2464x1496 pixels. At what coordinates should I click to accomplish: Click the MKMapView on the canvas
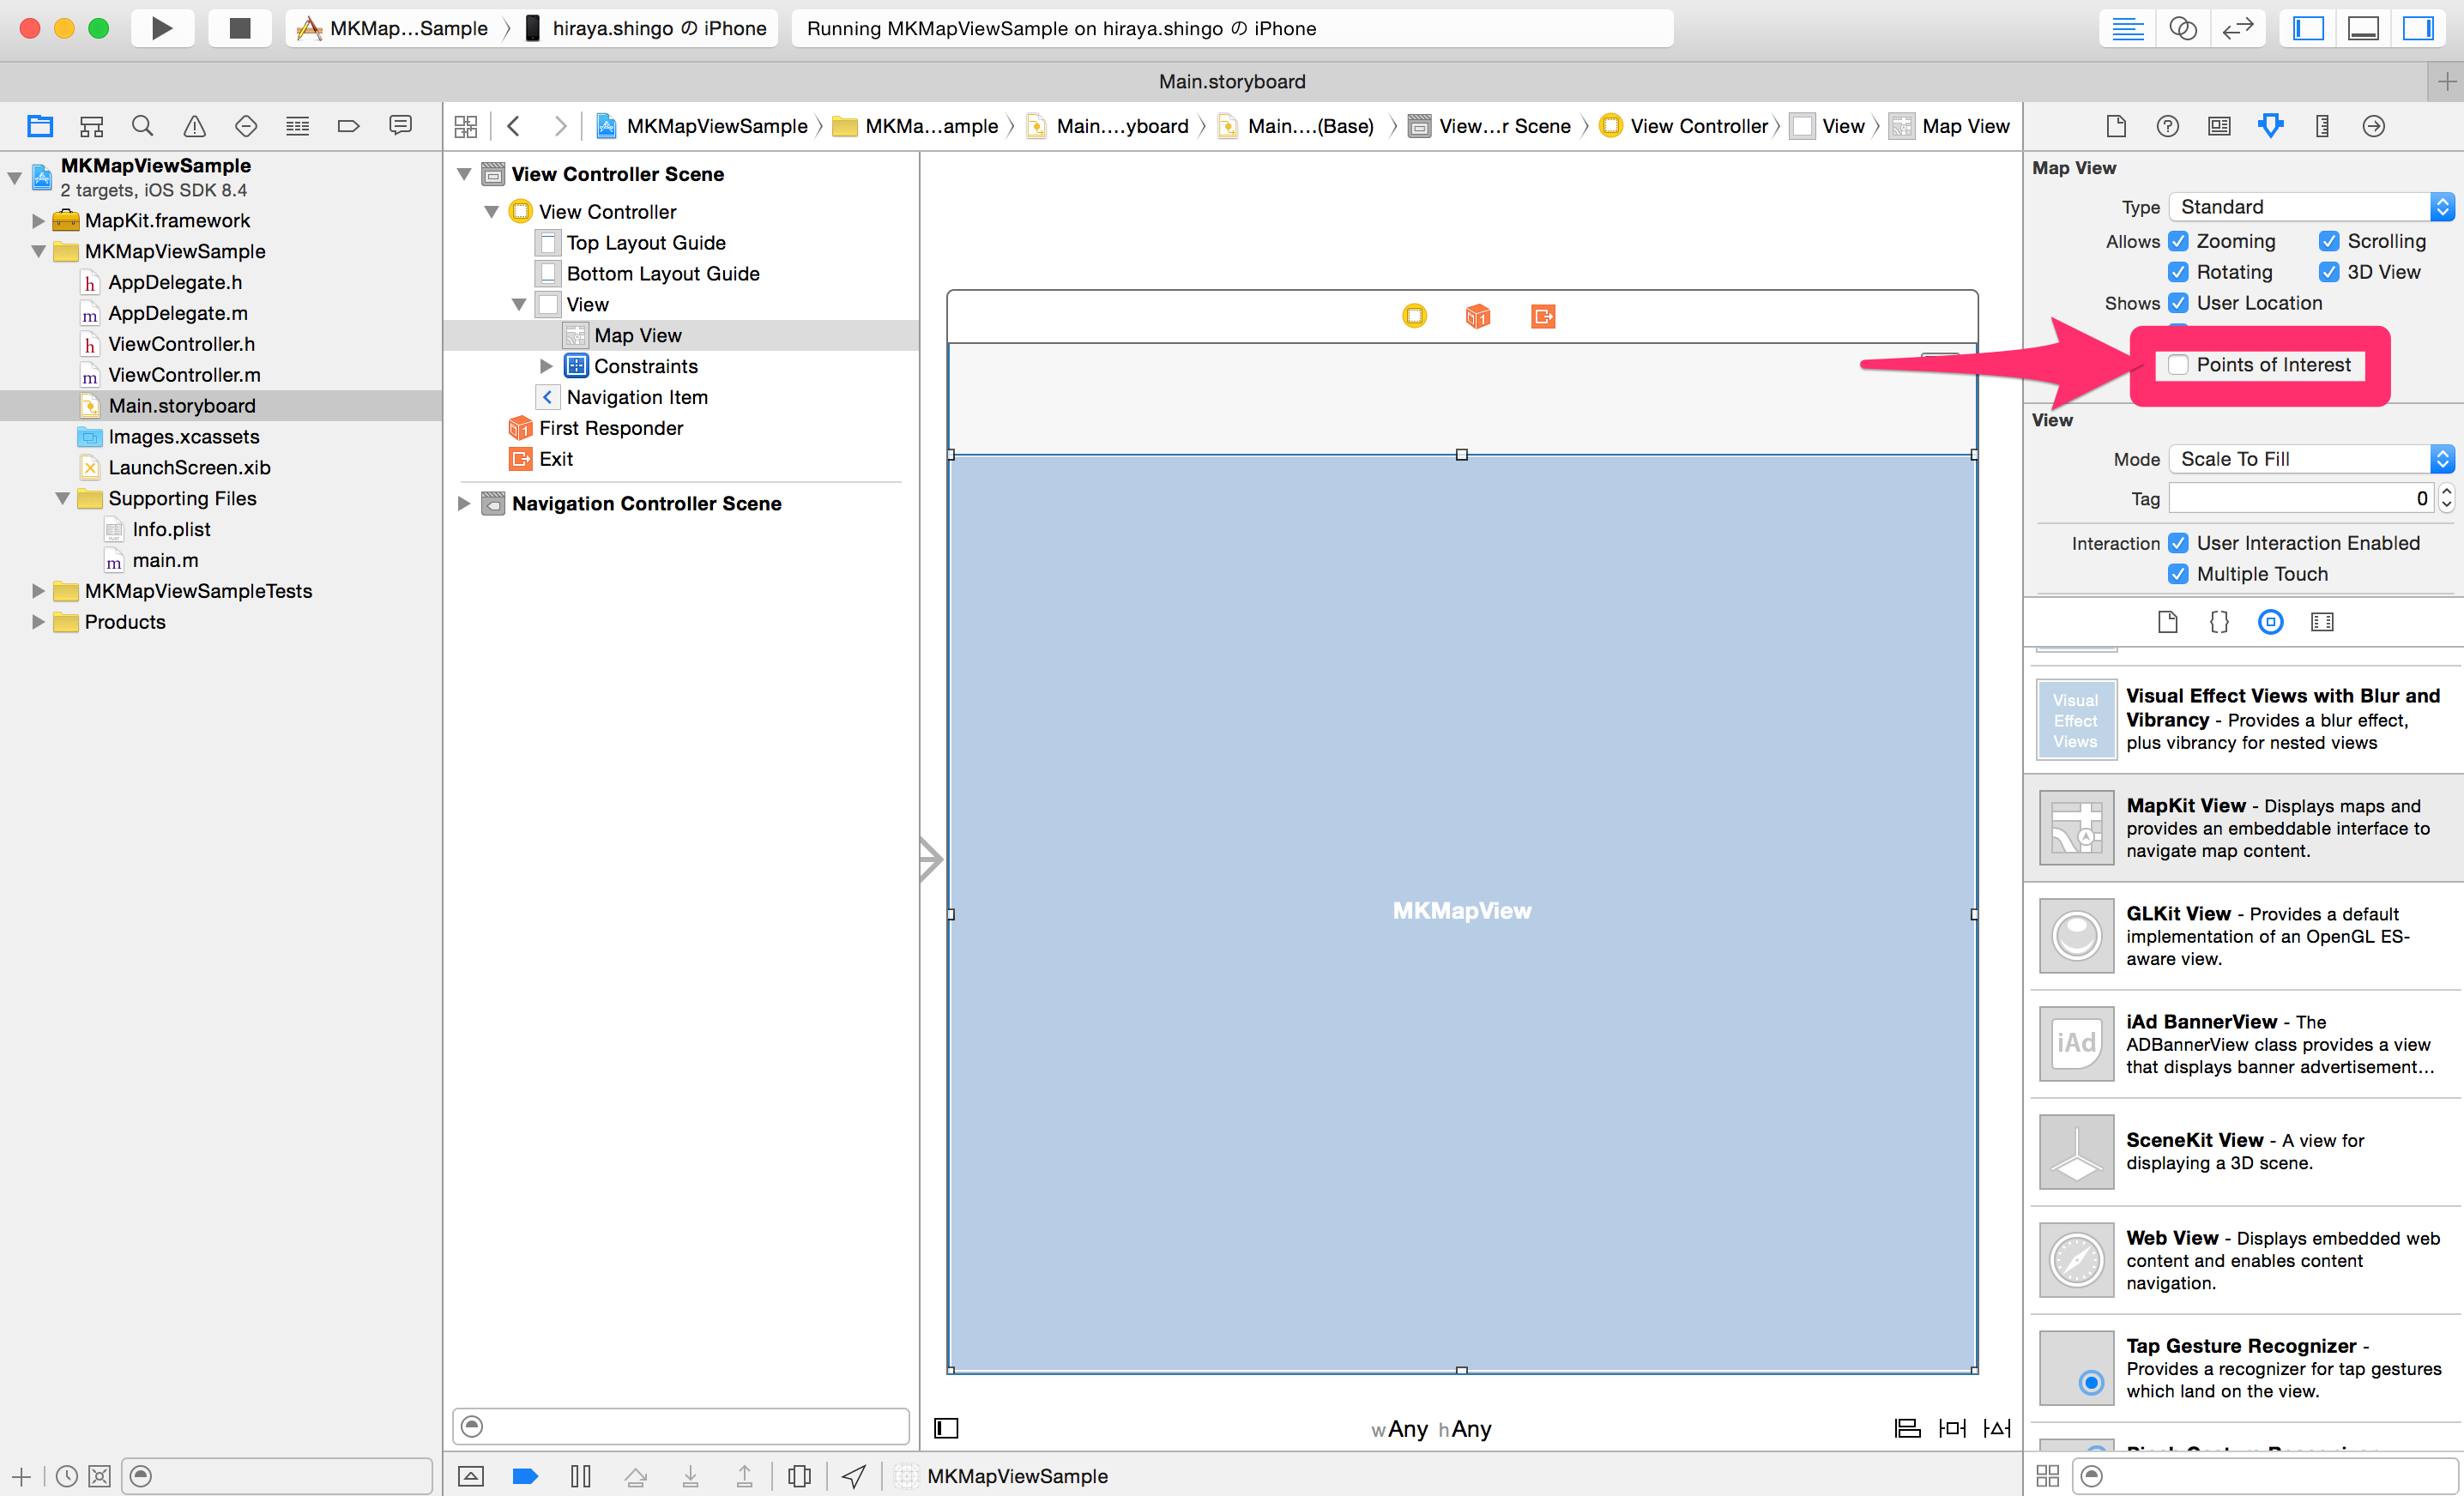click(x=1461, y=911)
